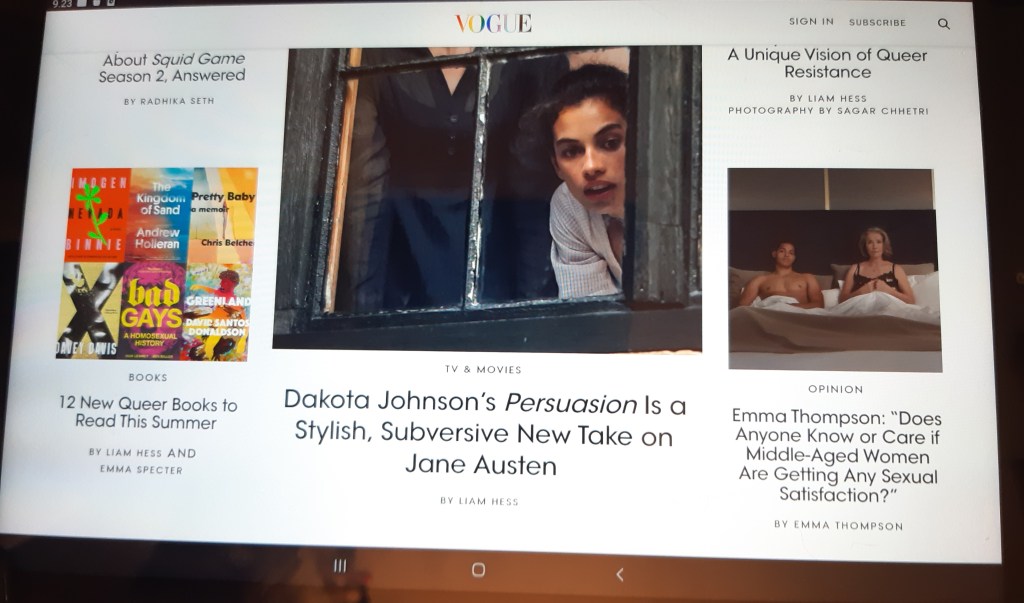This screenshot has height=603, width=1024.
Task: Click Emma Specter author byline
Action: pos(141,469)
